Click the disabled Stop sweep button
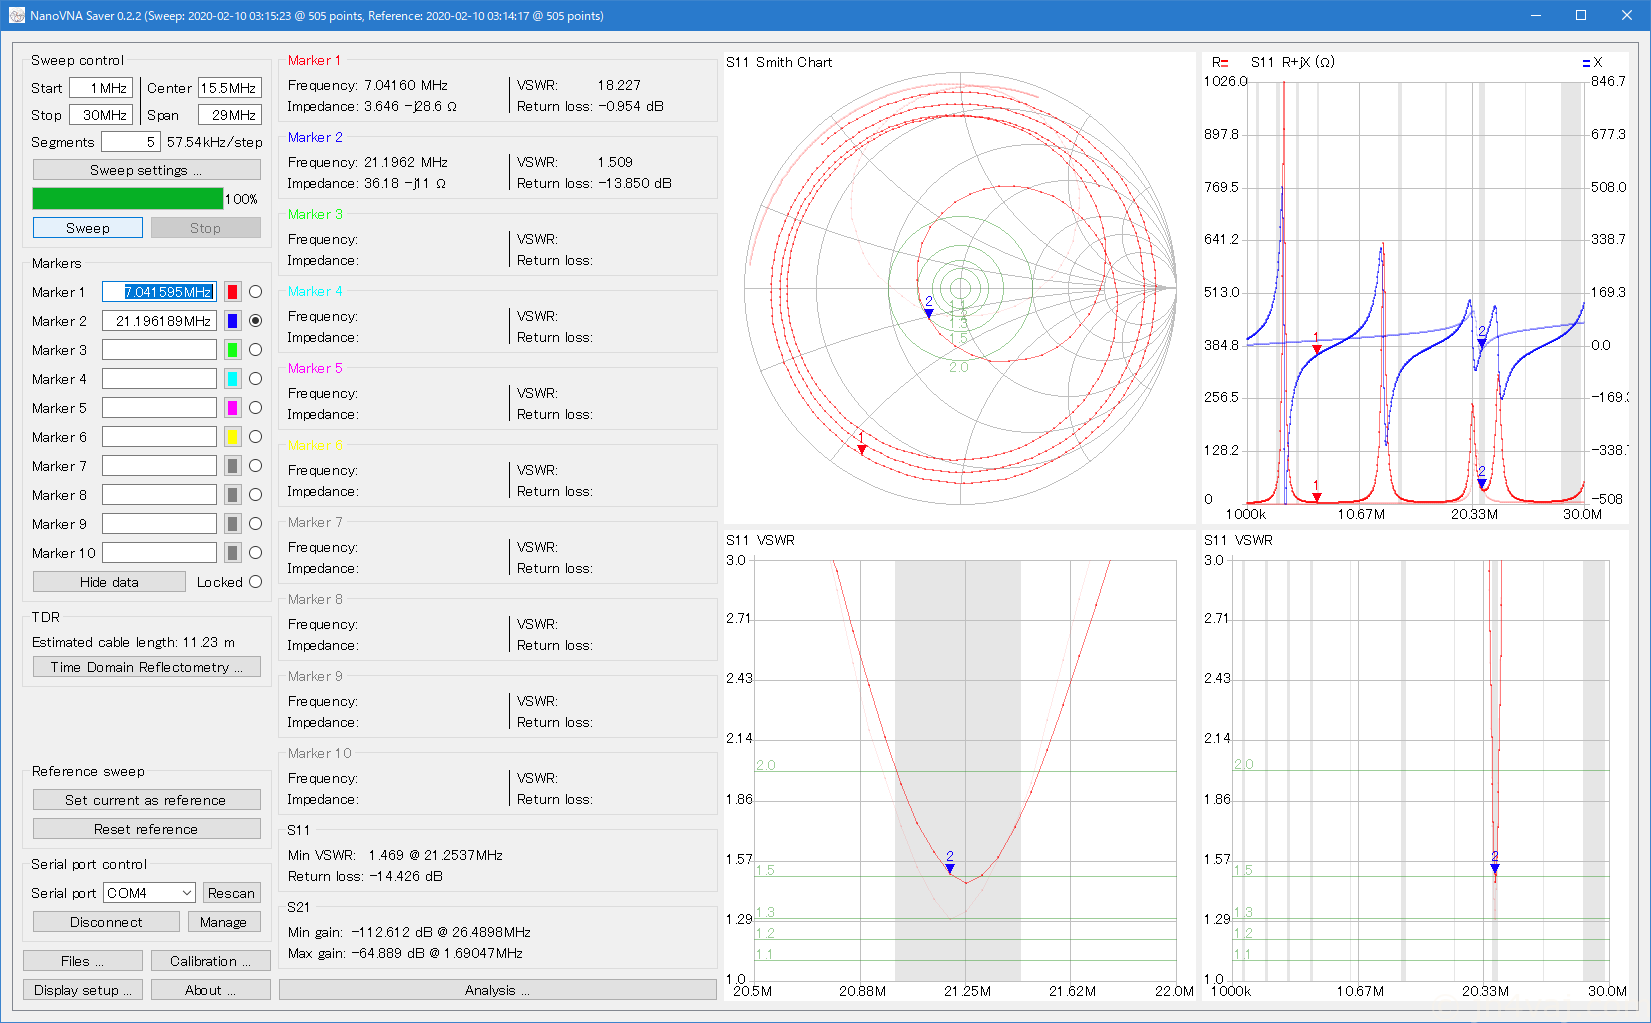Screen dimensions: 1651x1023 [206, 228]
